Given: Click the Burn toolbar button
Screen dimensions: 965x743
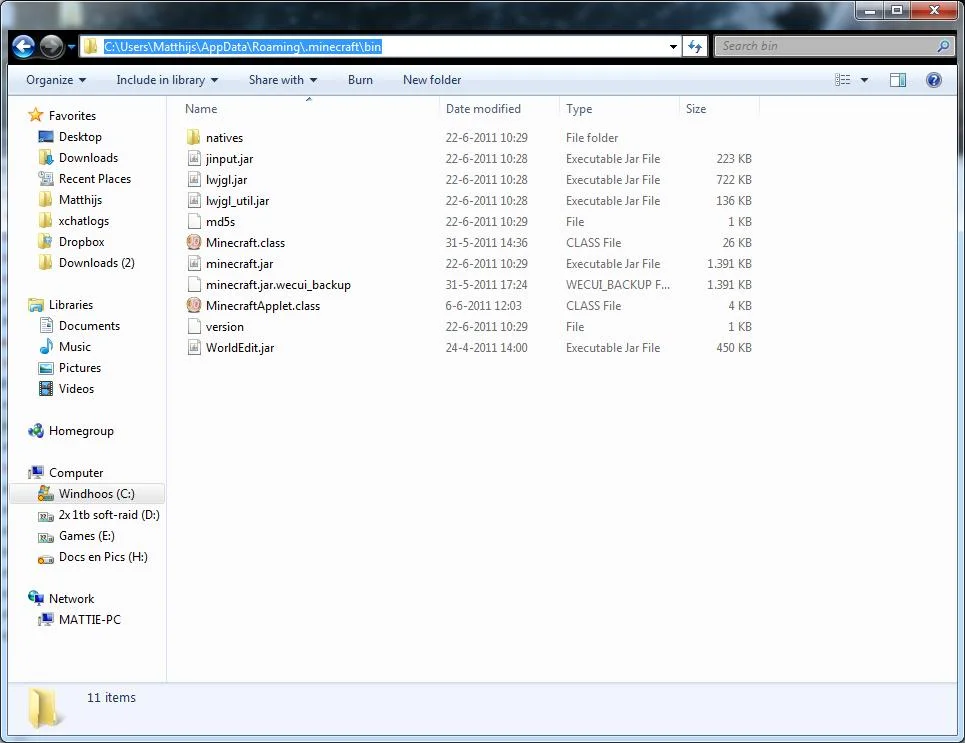Looking at the screenshot, I should tap(360, 80).
